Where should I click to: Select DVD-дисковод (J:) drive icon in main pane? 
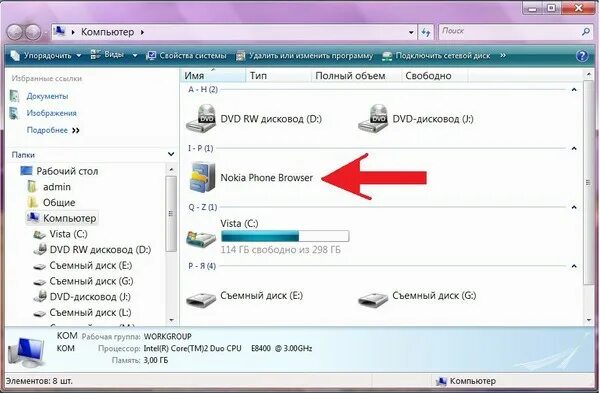(x=373, y=118)
